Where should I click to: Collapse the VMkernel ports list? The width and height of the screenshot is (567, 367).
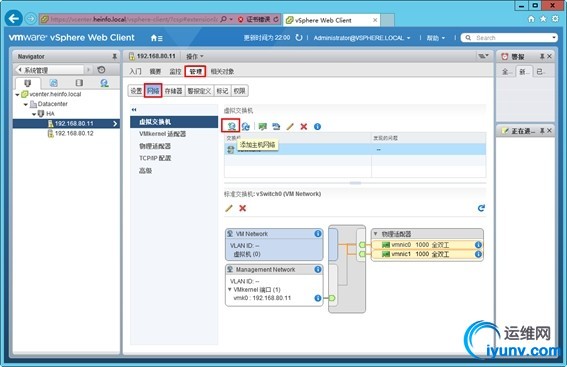[230, 290]
